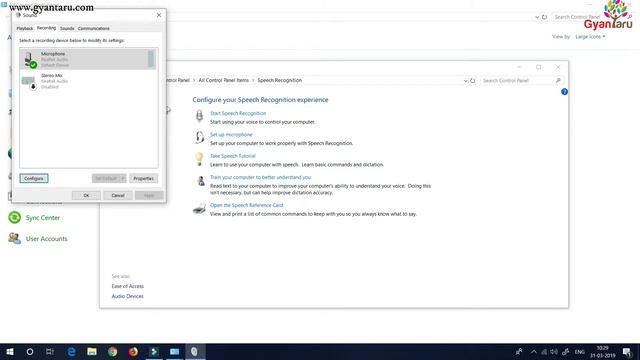Viewport: 640px width, 360px height.
Task: Click the ENG language indicator
Action: point(580,352)
